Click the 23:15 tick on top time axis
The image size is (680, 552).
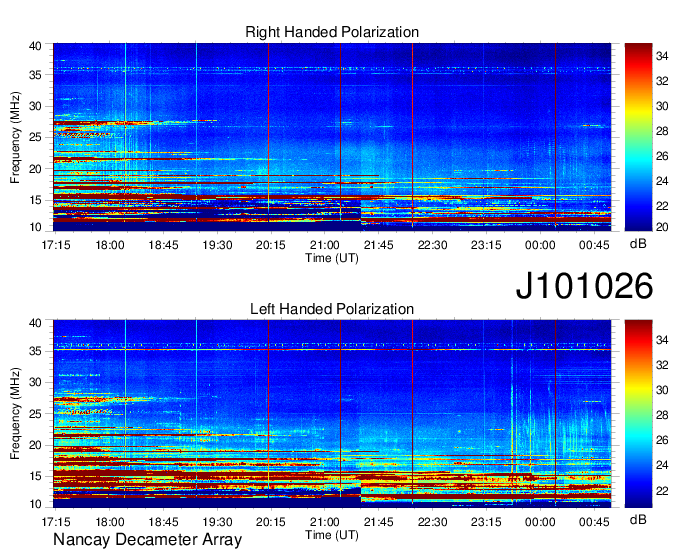[x=486, y=245]
